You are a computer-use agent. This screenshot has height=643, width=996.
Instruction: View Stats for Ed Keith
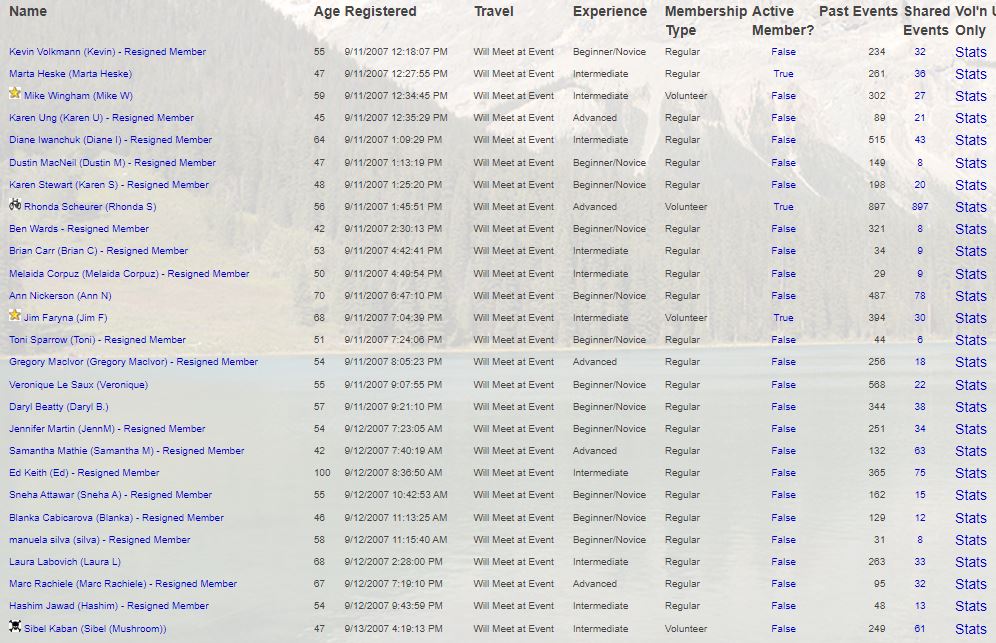[x=971, y=473]
